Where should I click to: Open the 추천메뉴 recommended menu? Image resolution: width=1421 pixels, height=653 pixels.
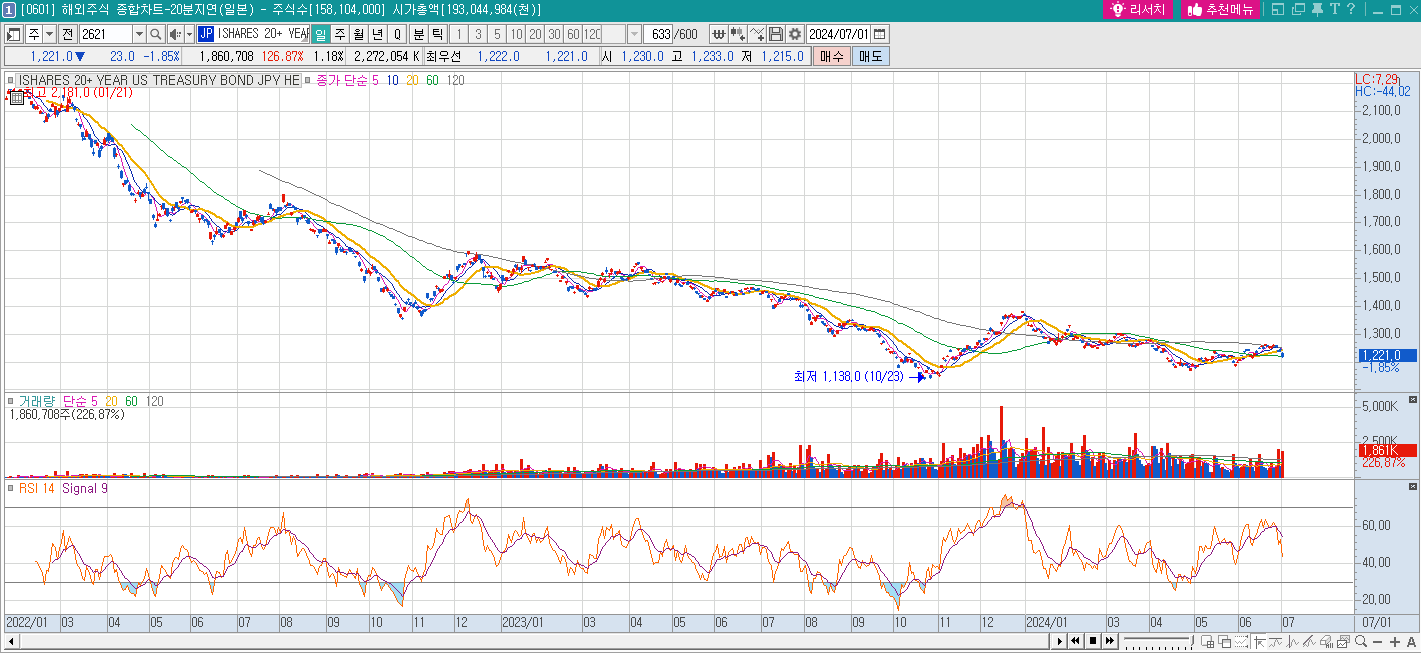pyautogui.click(x=1222, y=10)
